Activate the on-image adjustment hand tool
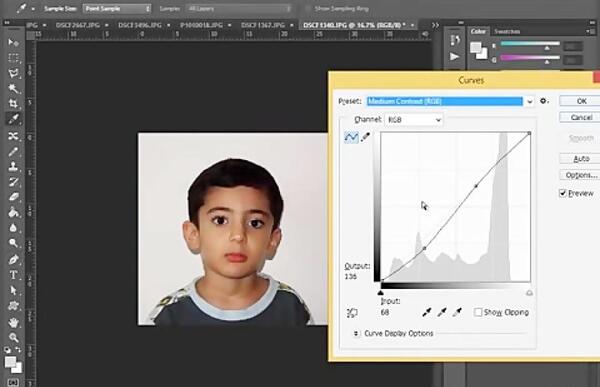 click(352, 313)
